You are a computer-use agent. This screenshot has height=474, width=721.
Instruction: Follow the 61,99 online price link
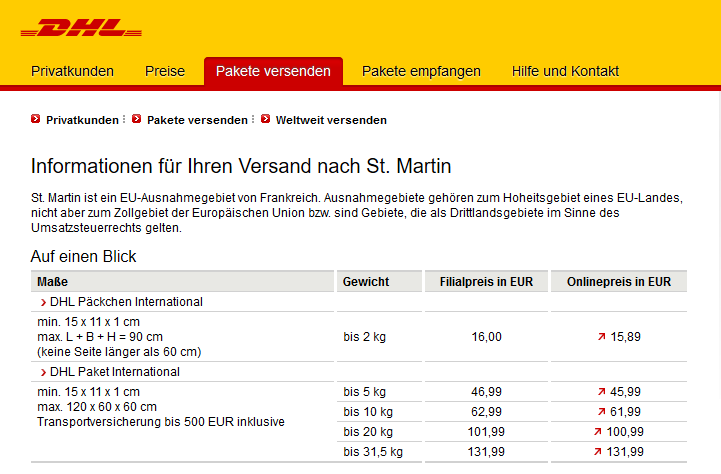click(x=625, y=411)
